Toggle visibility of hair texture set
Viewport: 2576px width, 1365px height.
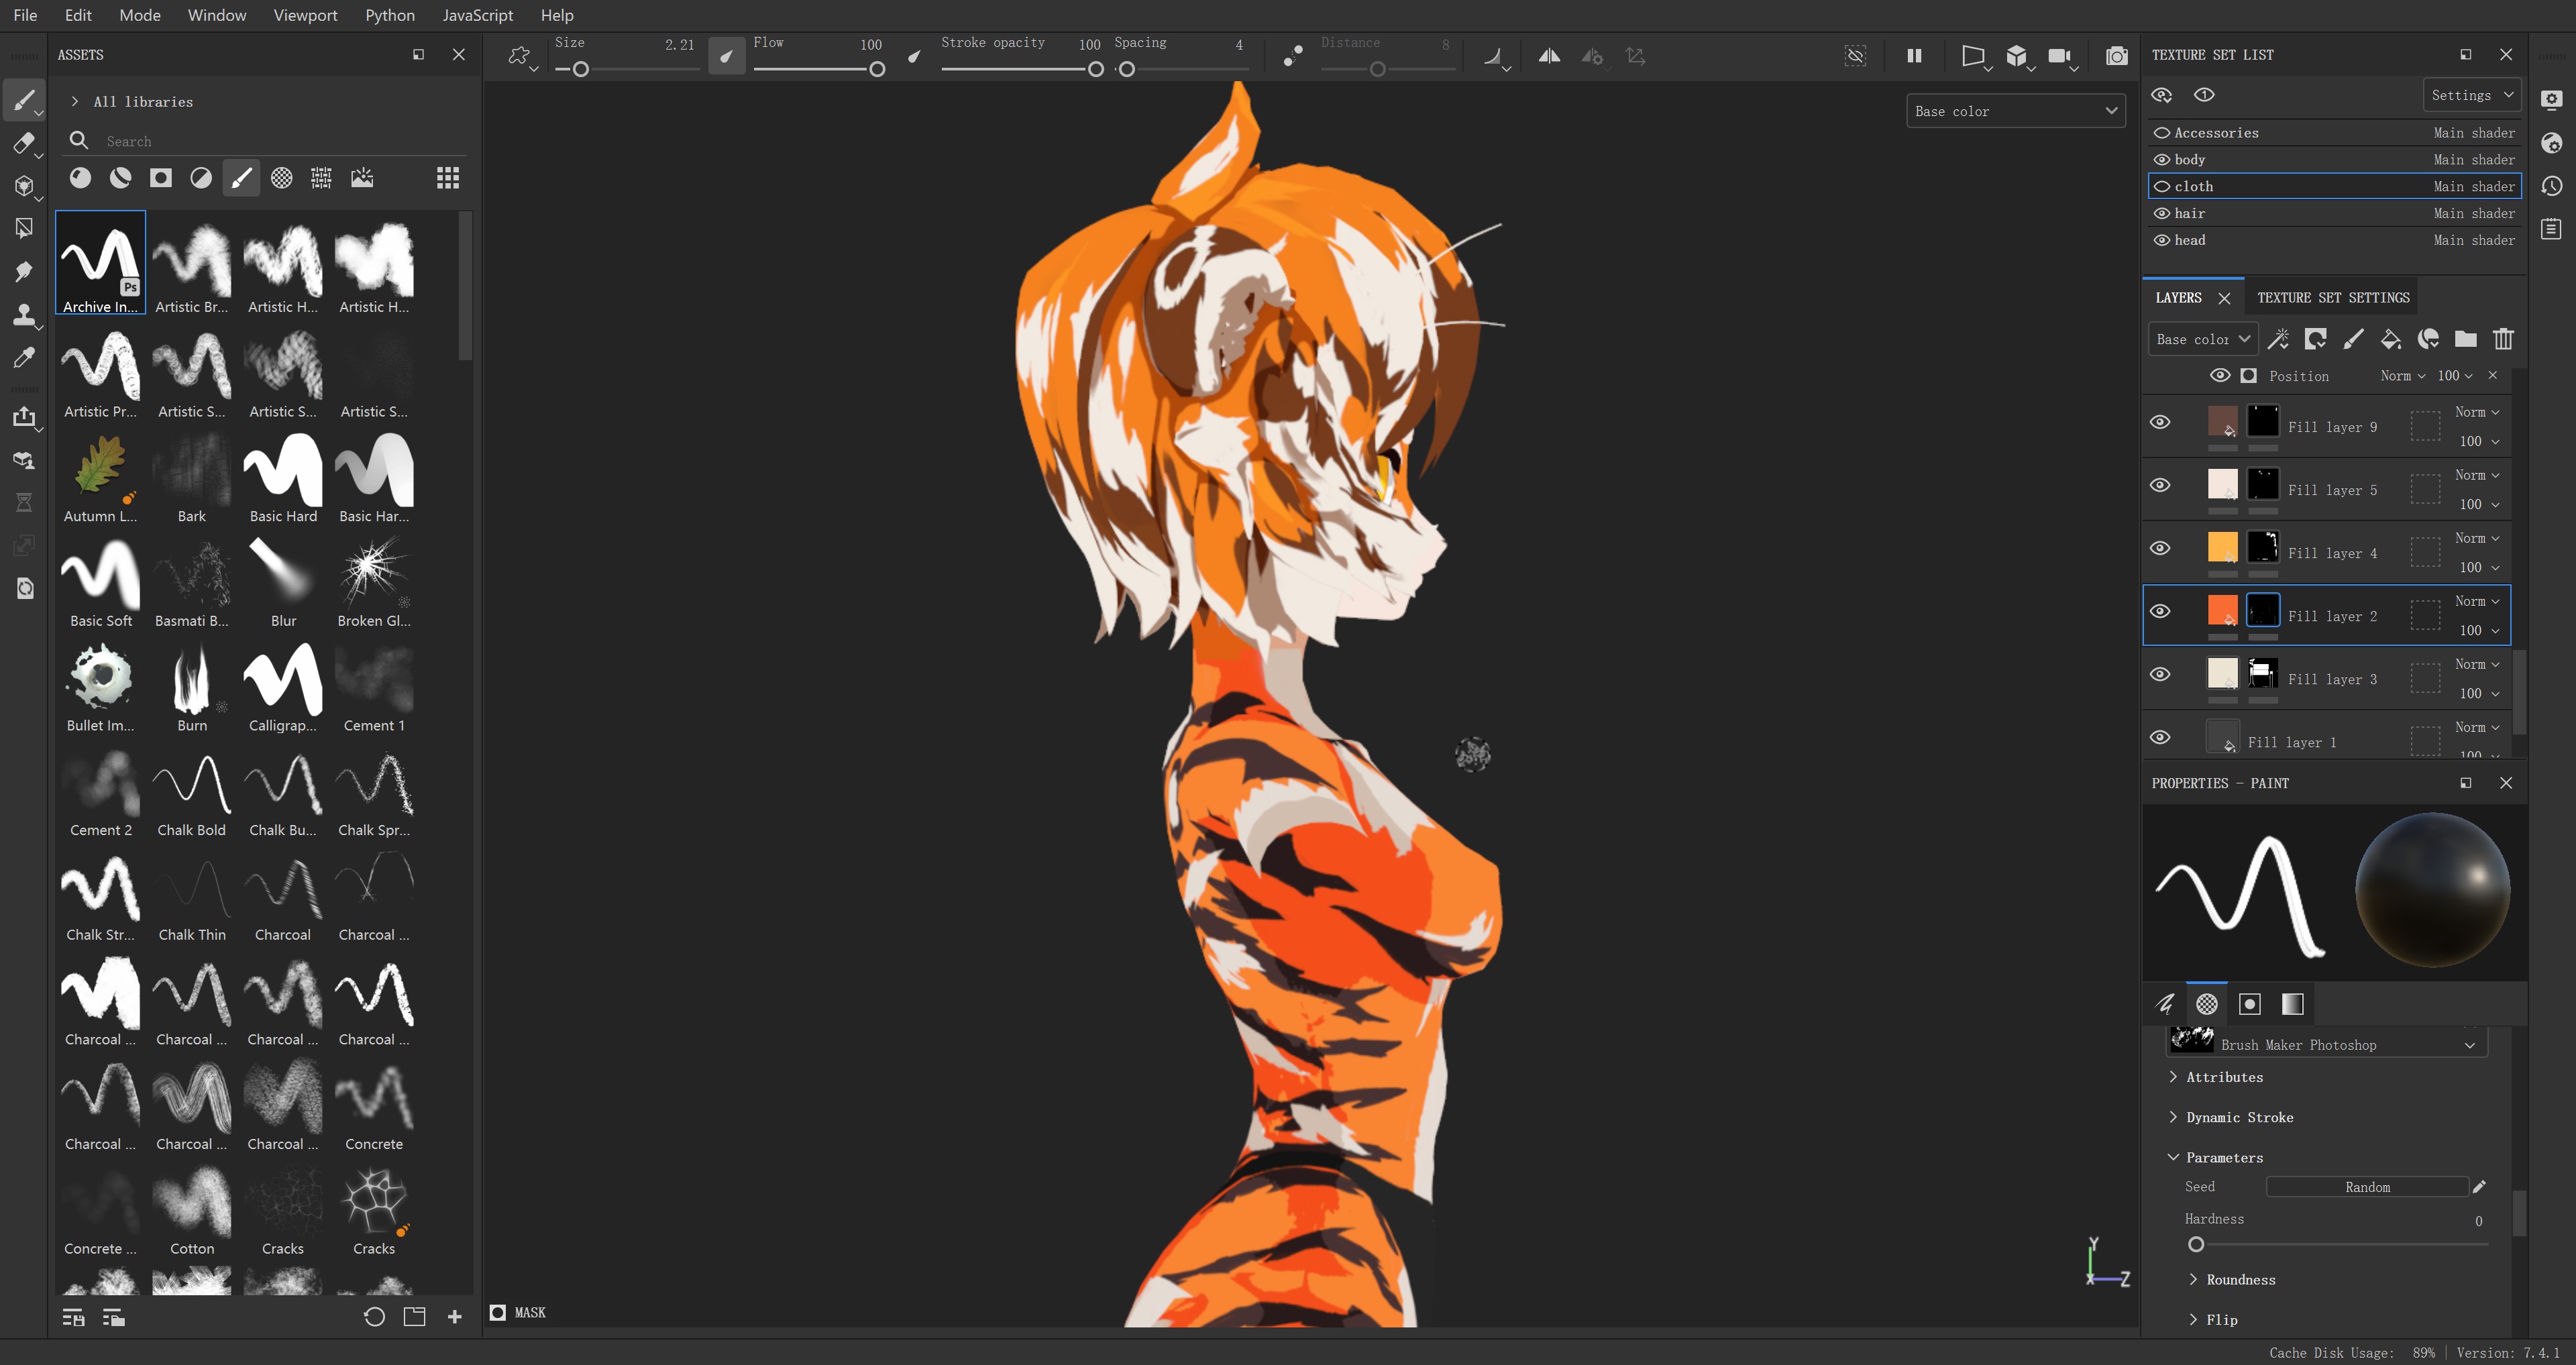2162,213
